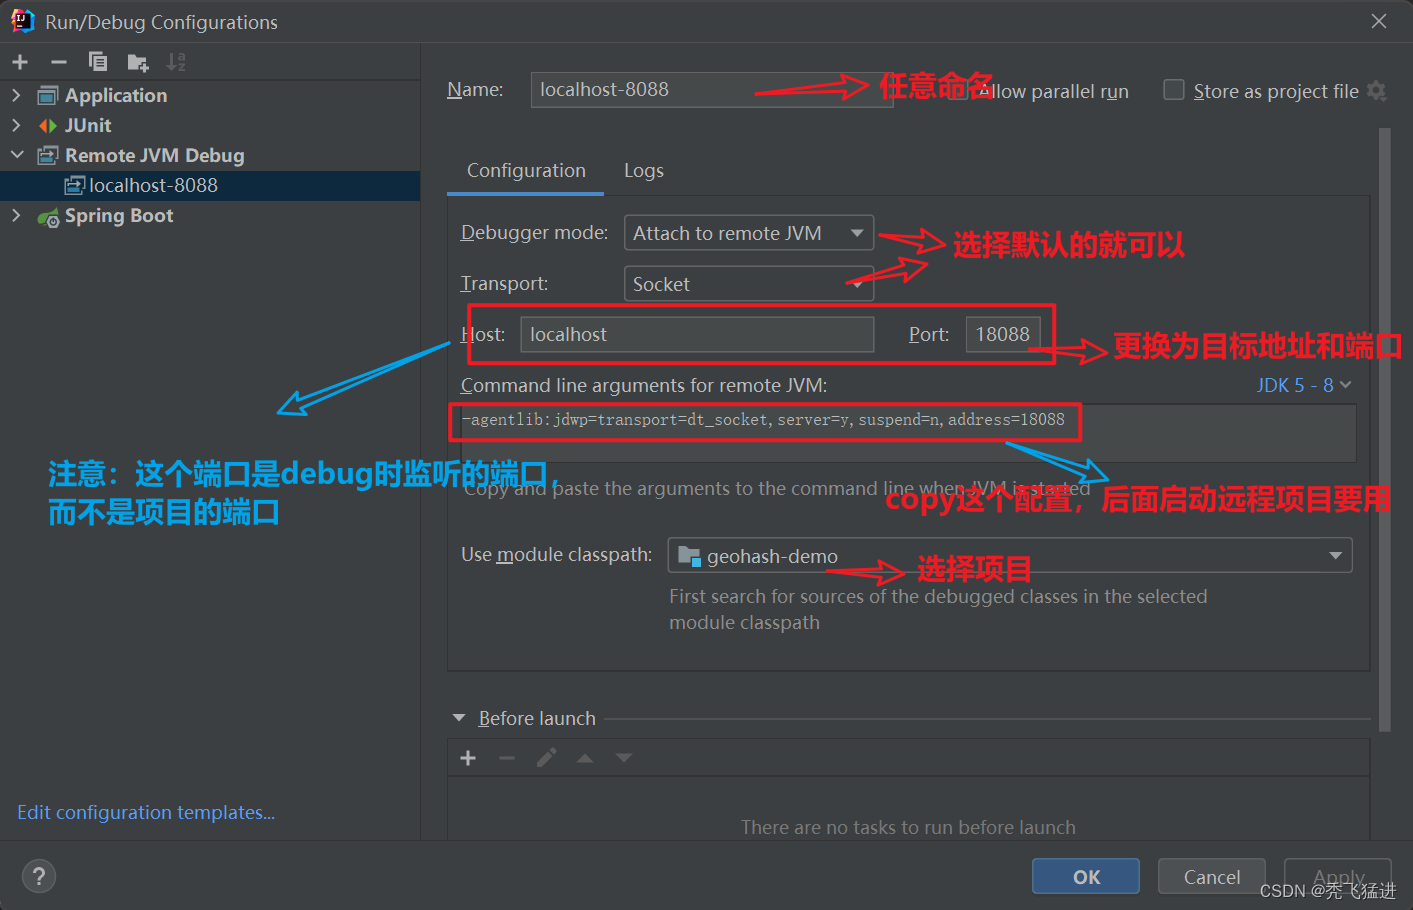Image resolution: width=1413 pixels, height=910 pixels.
Task: Click the Remote JVM Debug type icon
Action: click(47, 156)
